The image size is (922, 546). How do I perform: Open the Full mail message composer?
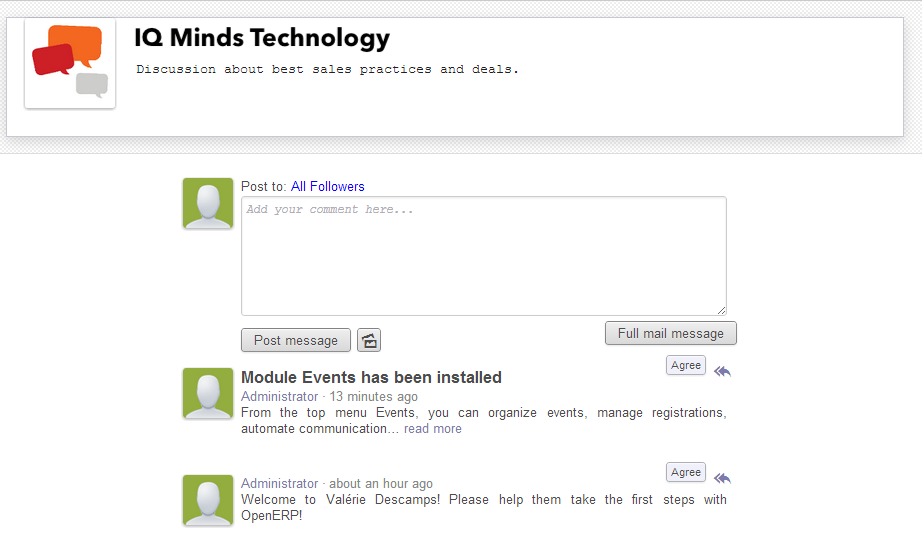click(671, 333)
